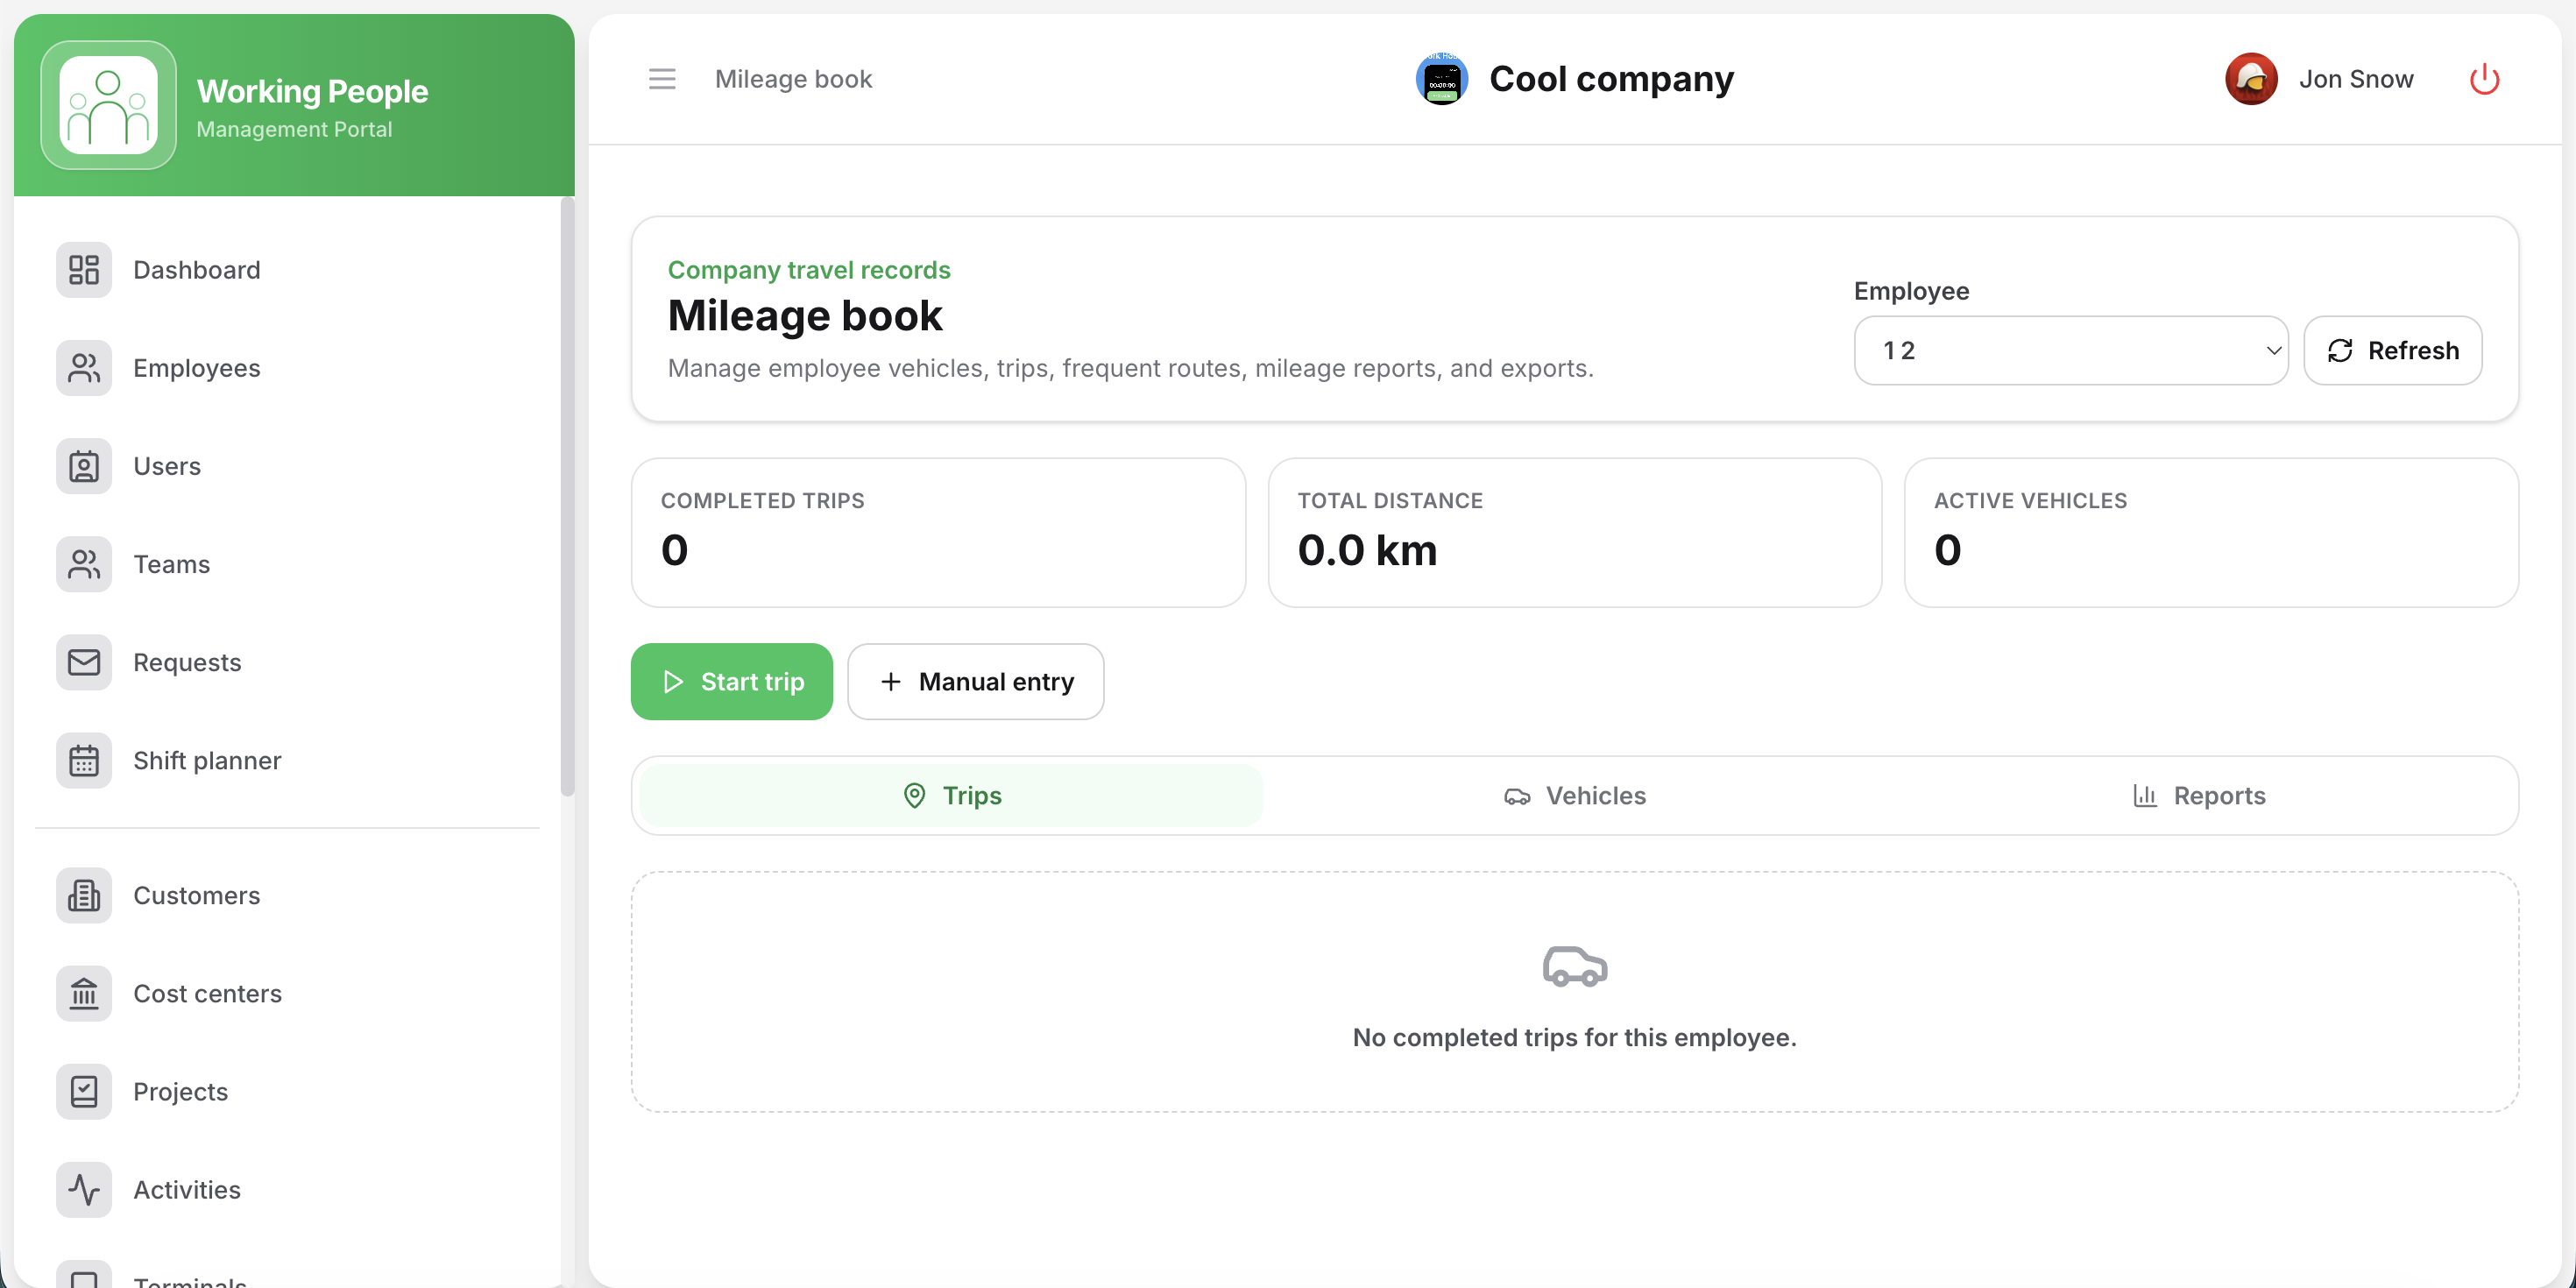Open the Dashboard grid icon
Screen dimensions: 2576x1288
(x=84, y=270)
